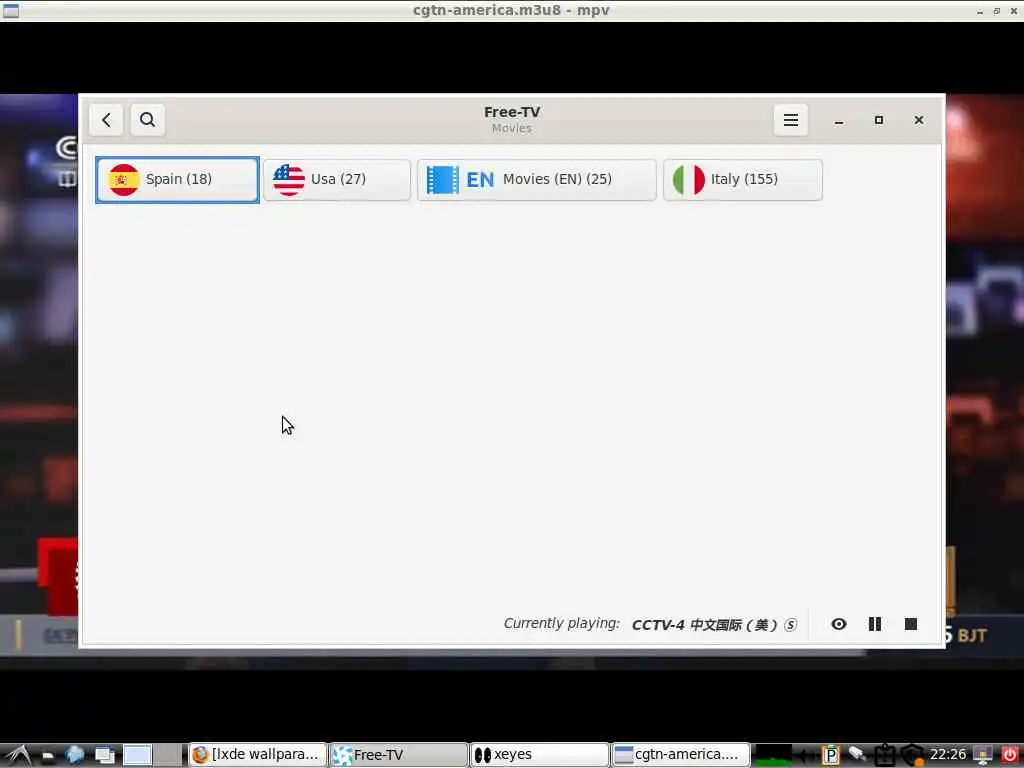This screenshot has width=1024, height=768.
Task: Click the clipboard tray icon
Action: pos(884,756)
